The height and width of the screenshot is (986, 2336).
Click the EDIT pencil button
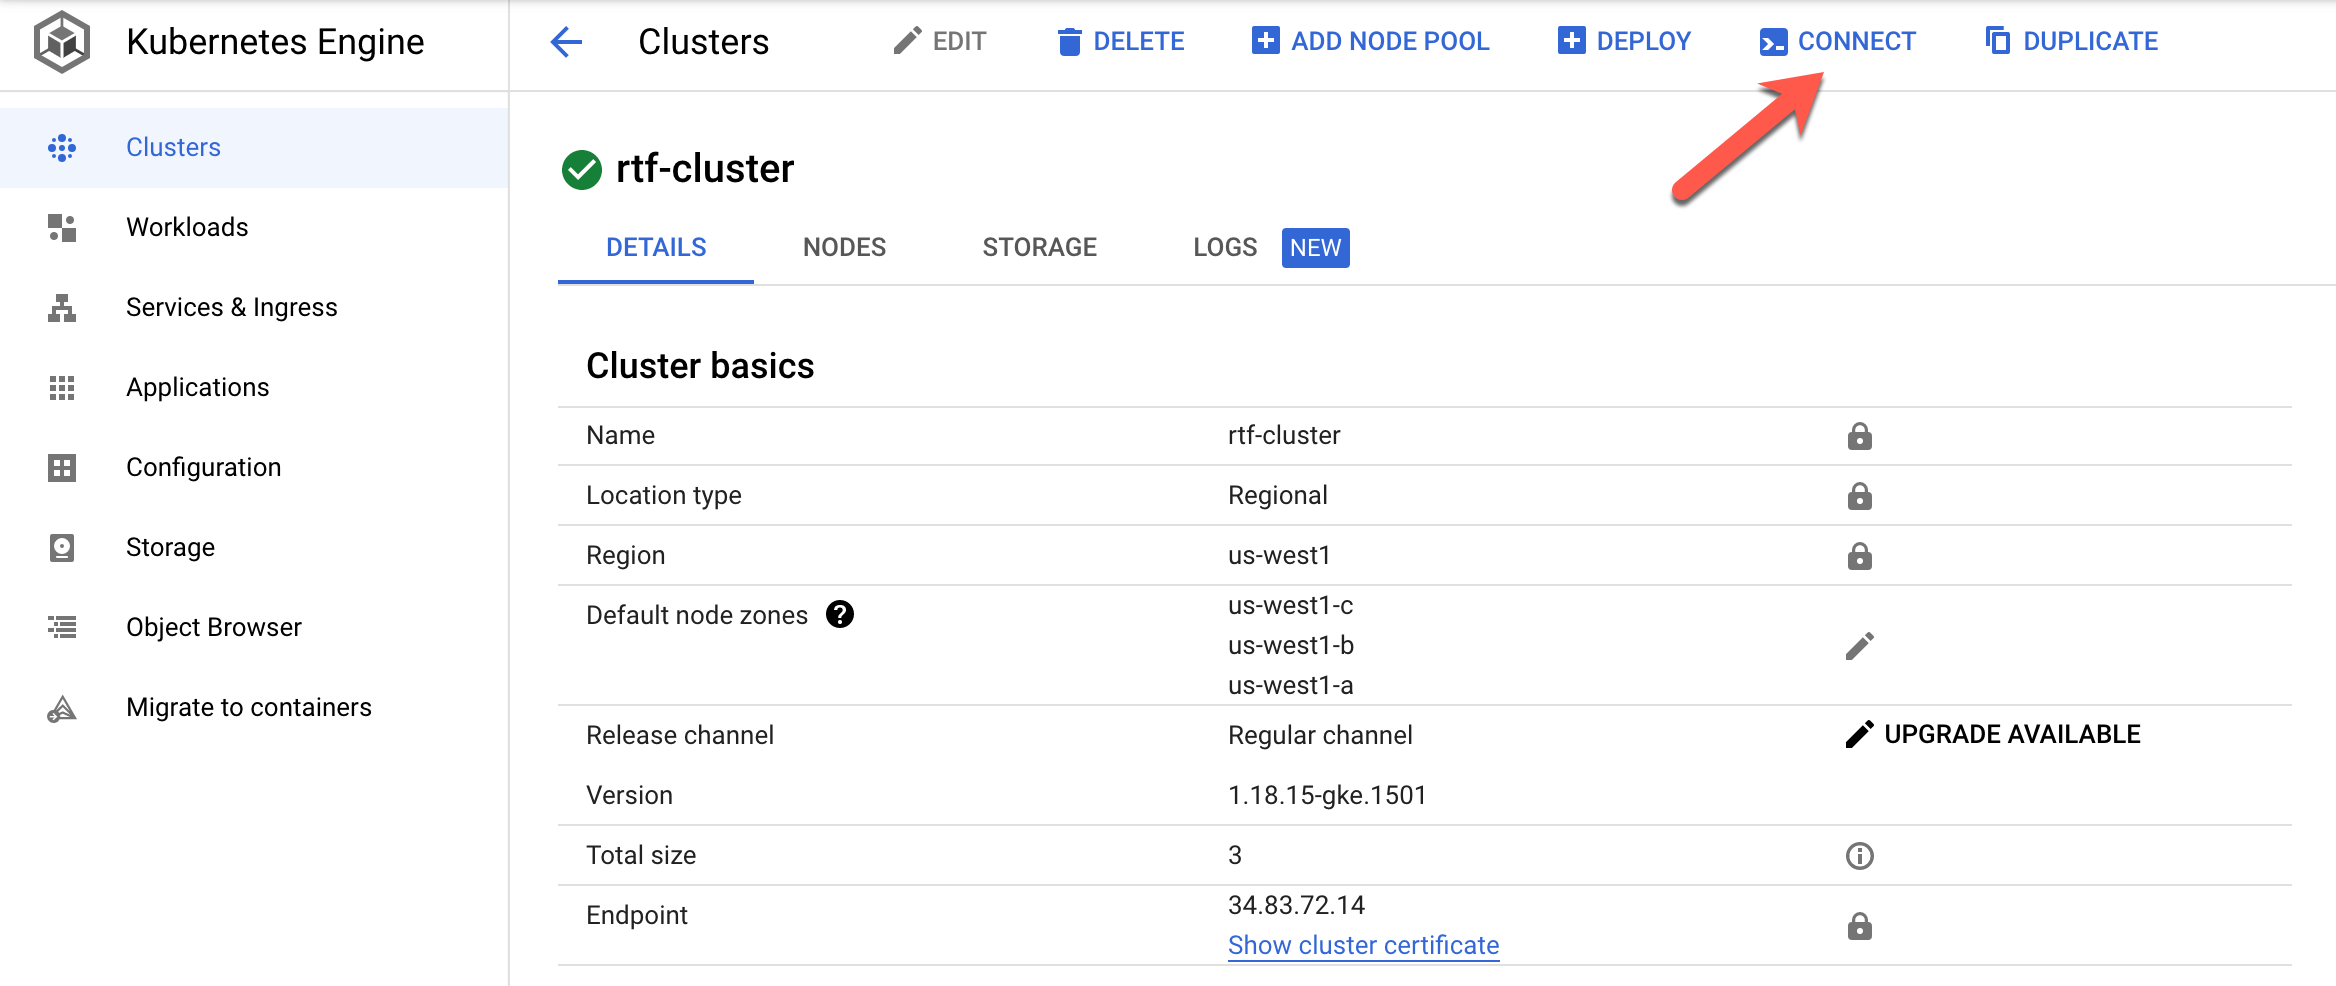point(939,41)
